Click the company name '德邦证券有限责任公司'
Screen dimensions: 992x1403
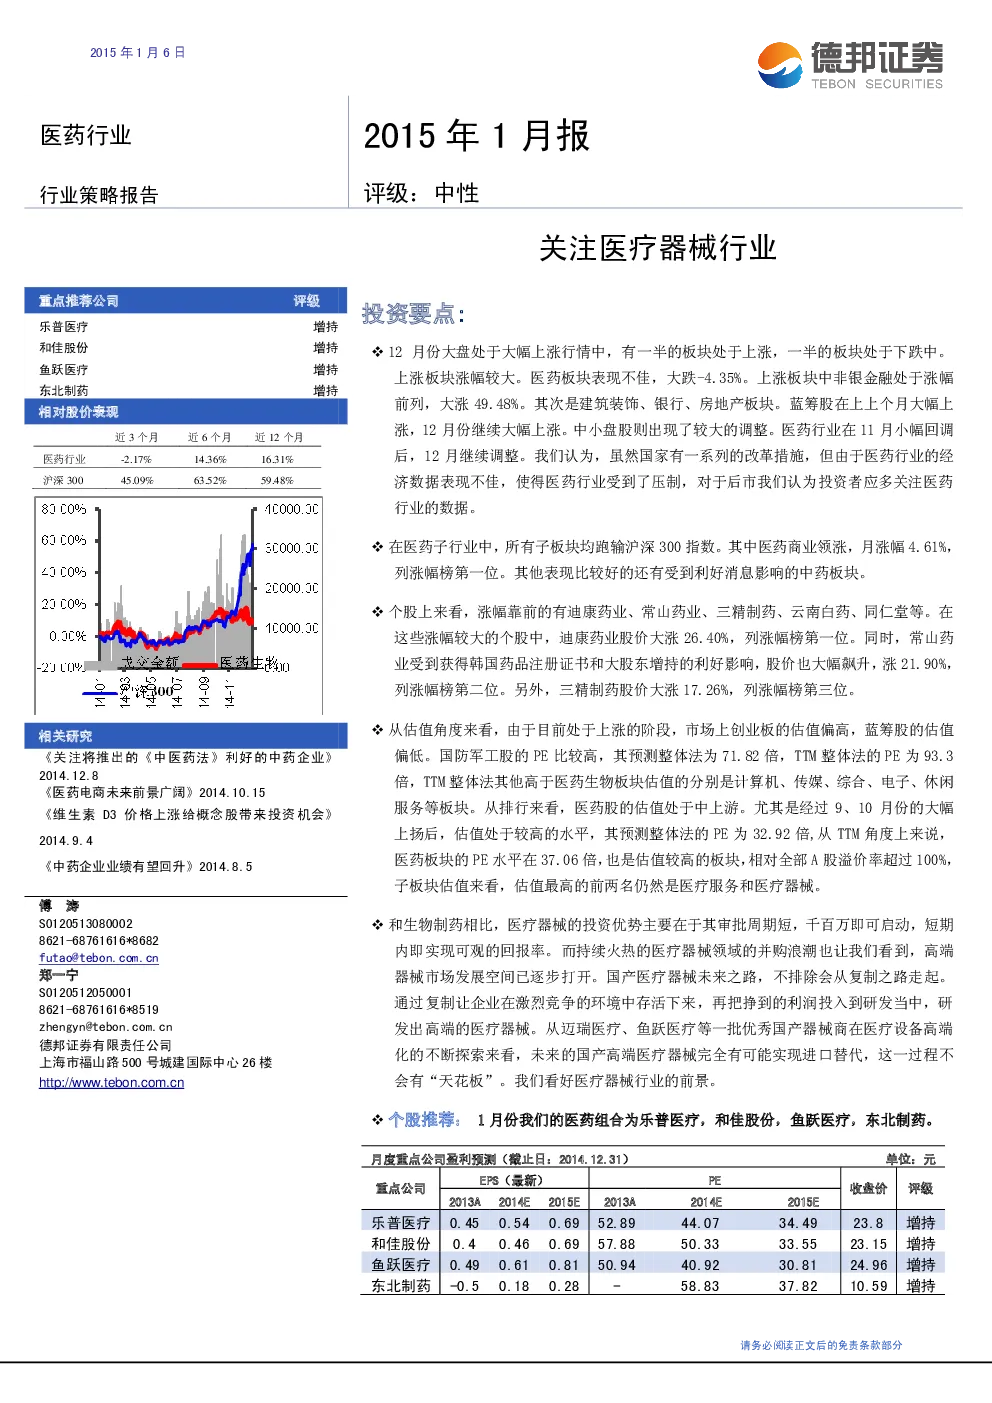105,1045
